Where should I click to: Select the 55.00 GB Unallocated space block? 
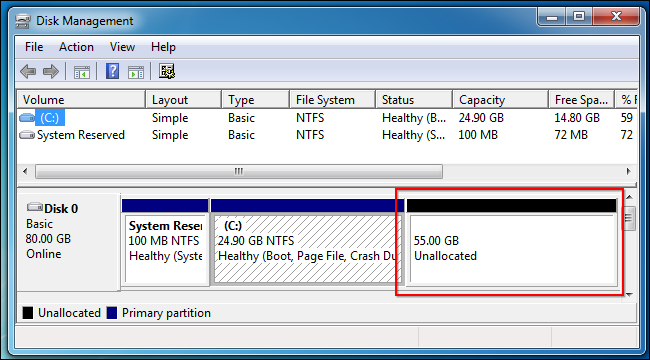(512, 243)
